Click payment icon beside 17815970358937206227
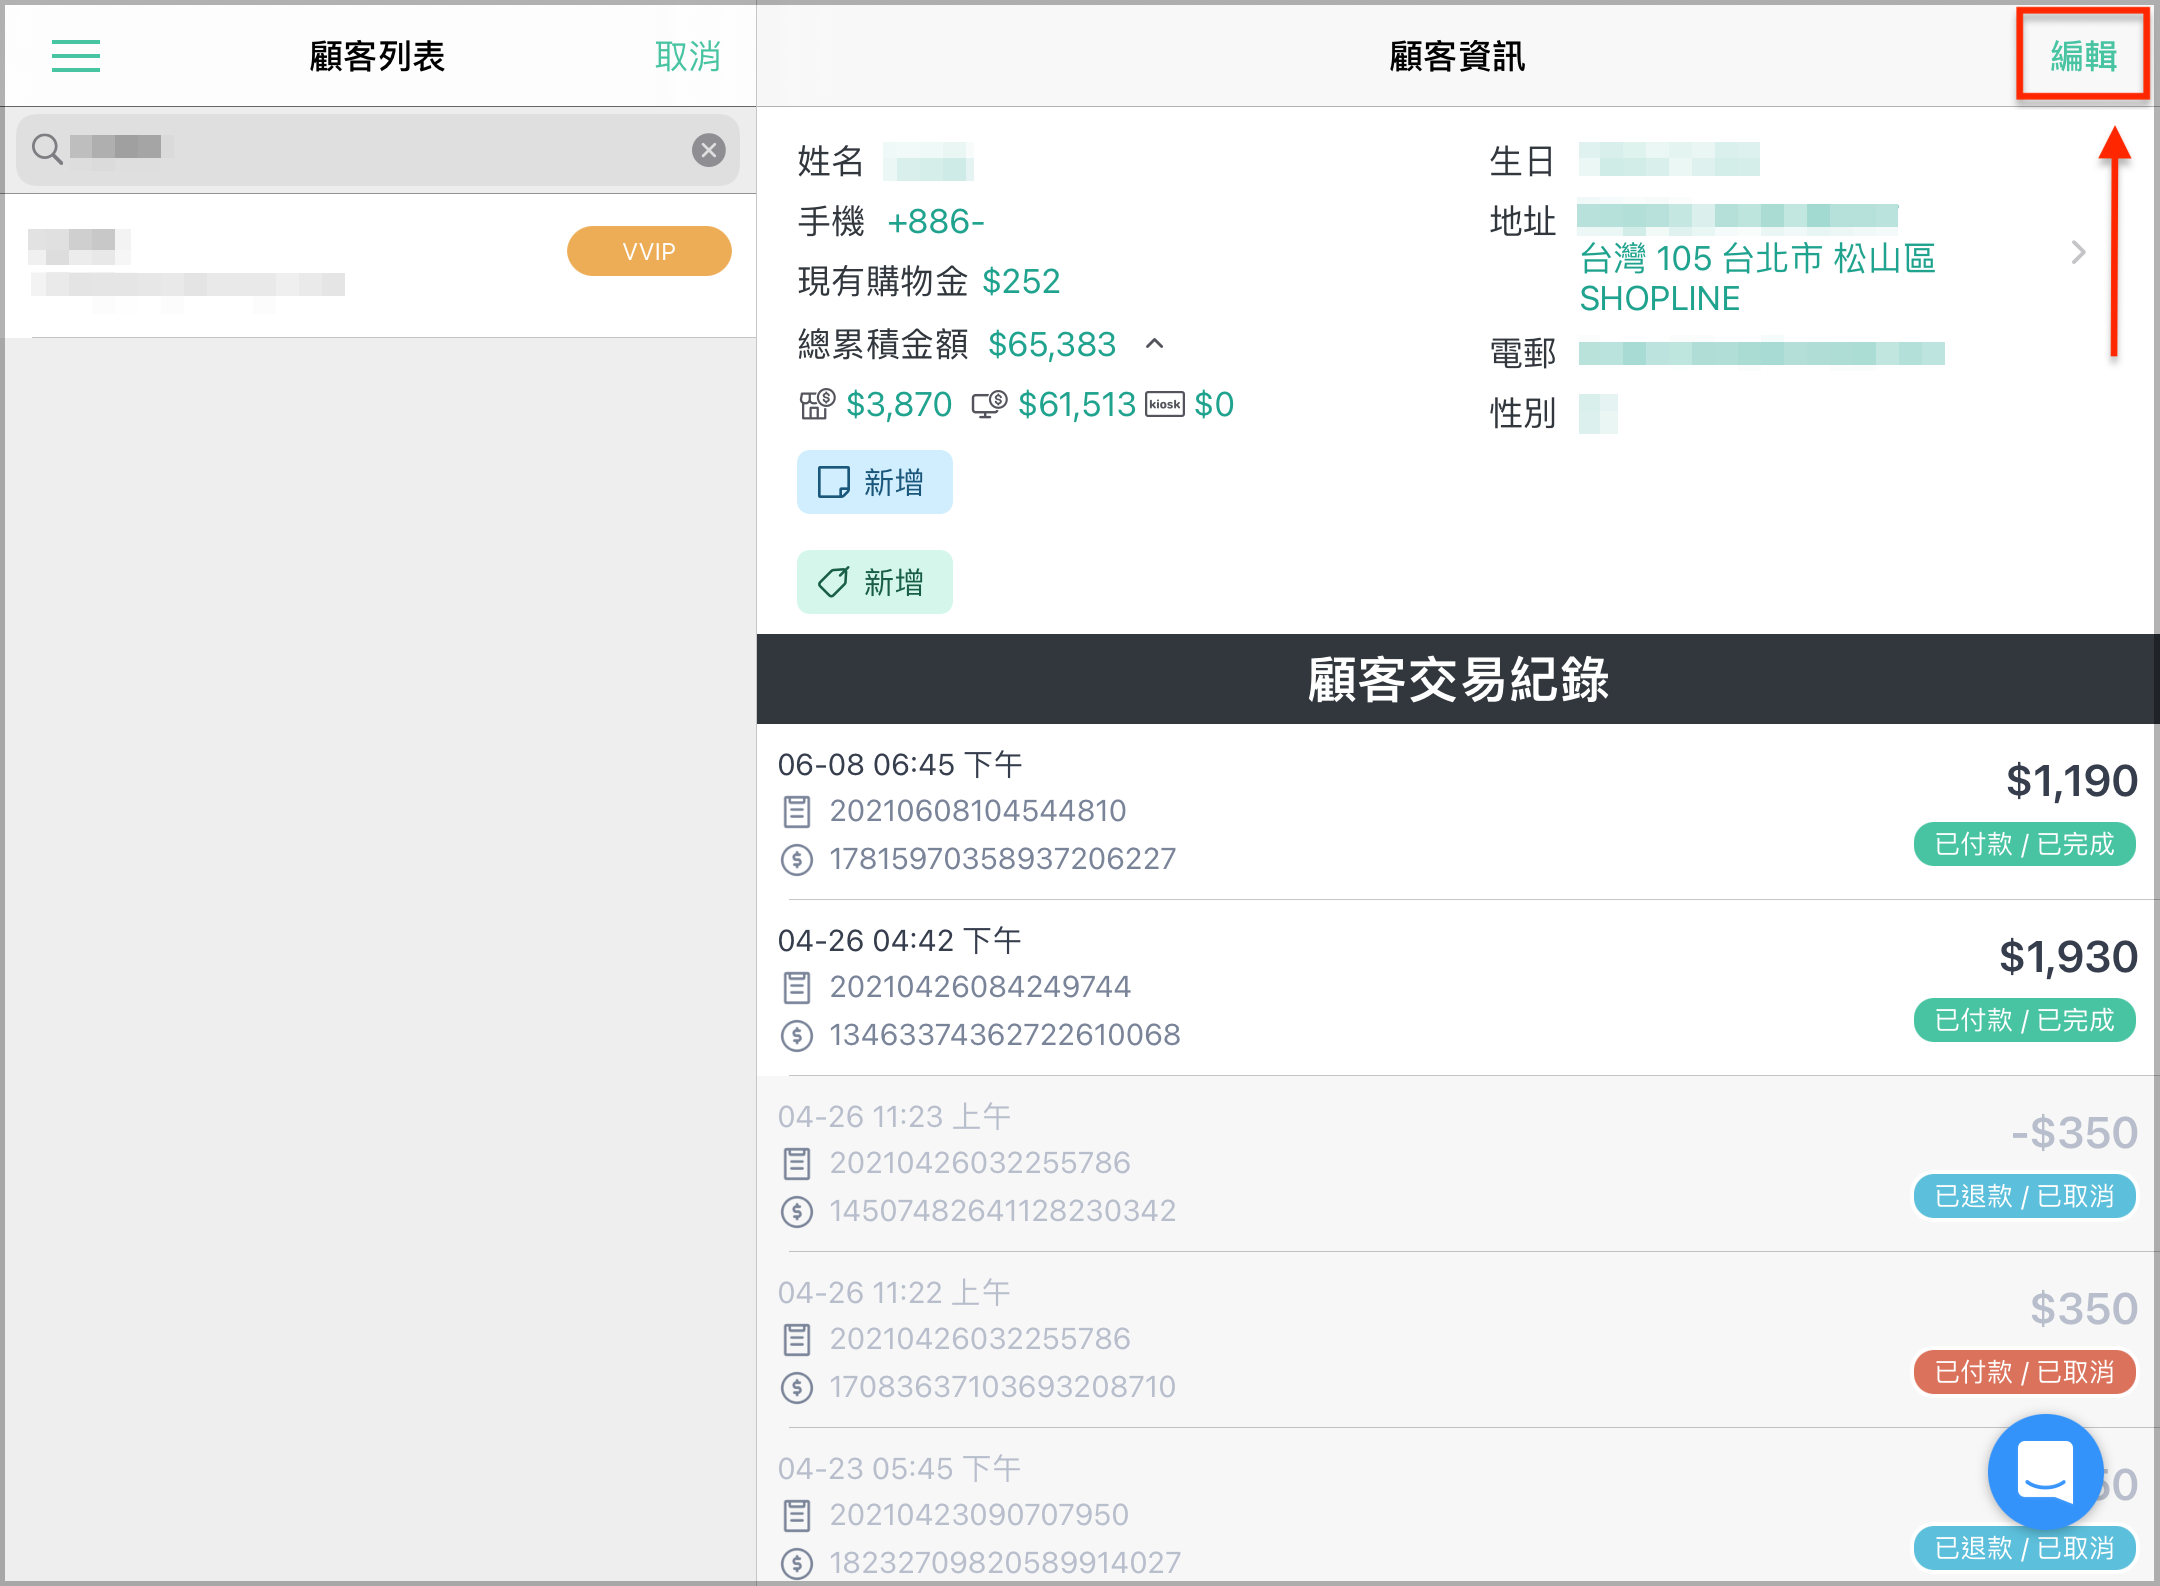This screenshot has width=2160, height=1586. click(x=797, y=859)
